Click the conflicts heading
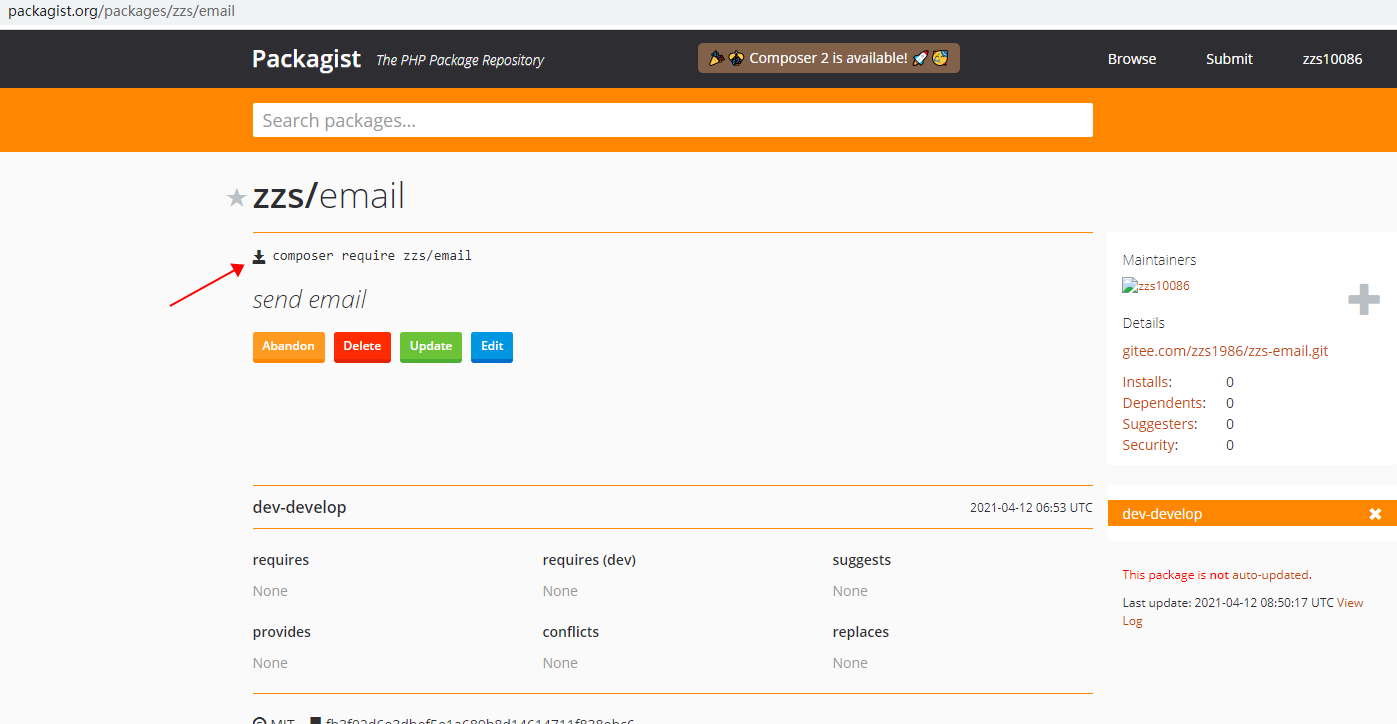Viewport: 1397px width, 724px height. [x=571, y=632]
